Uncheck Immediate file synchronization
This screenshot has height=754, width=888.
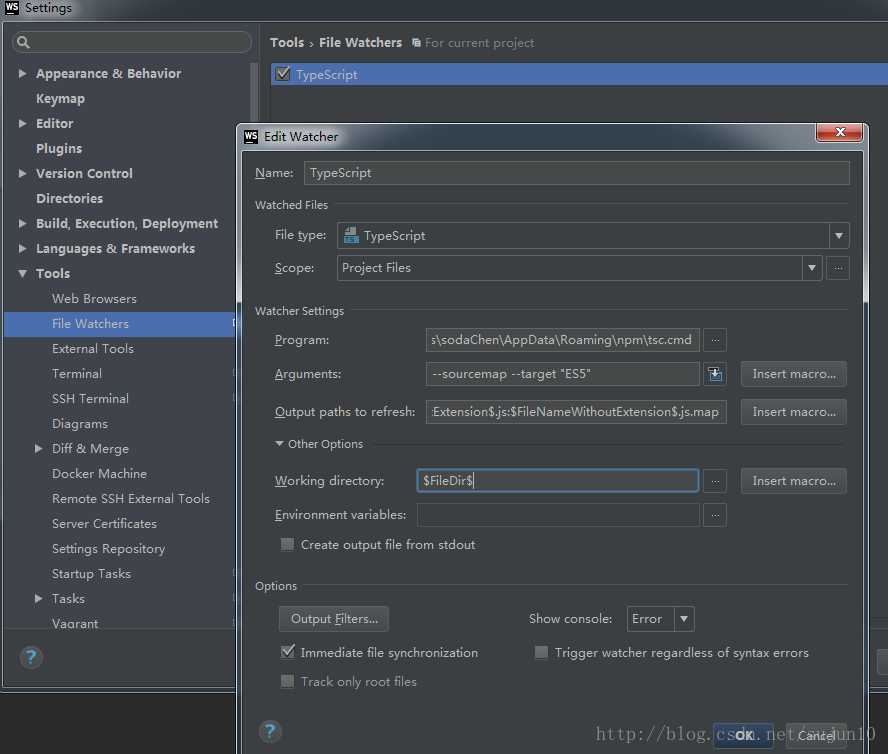[x=288, y=651]
